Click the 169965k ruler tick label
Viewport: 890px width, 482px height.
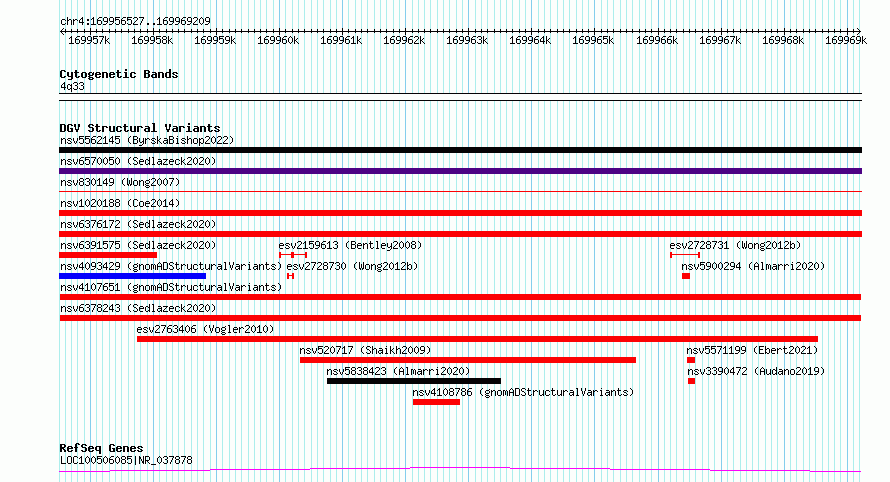pyautogui.click(x=593, y=41)
